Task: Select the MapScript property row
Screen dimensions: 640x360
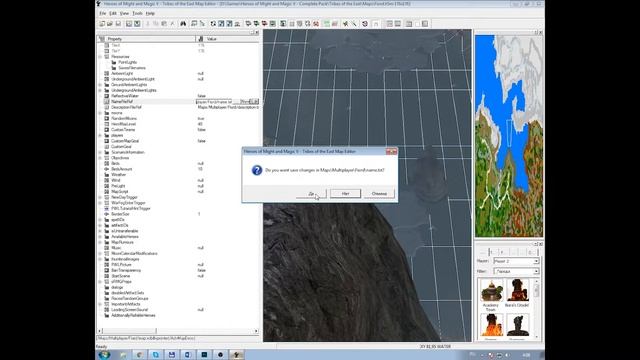Action: (x=178, y=191)
